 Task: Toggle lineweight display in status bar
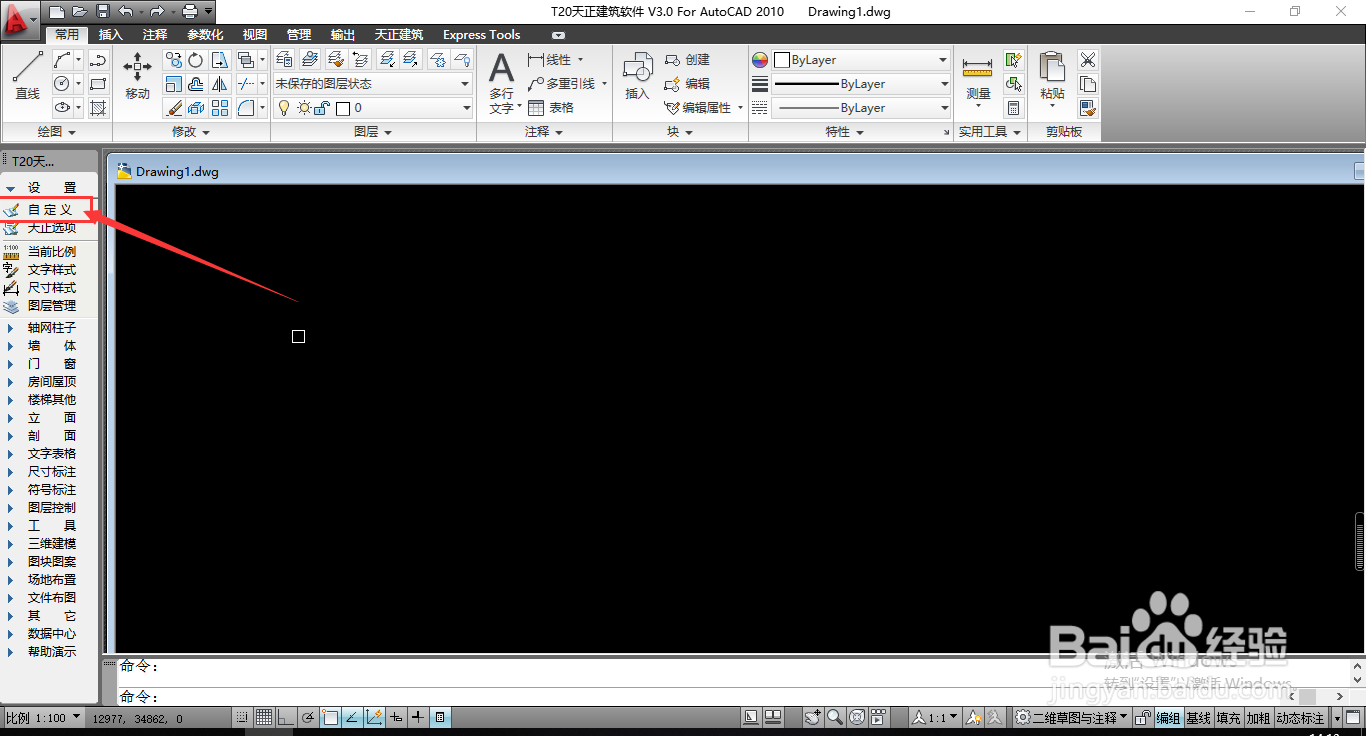pos(418,717)
